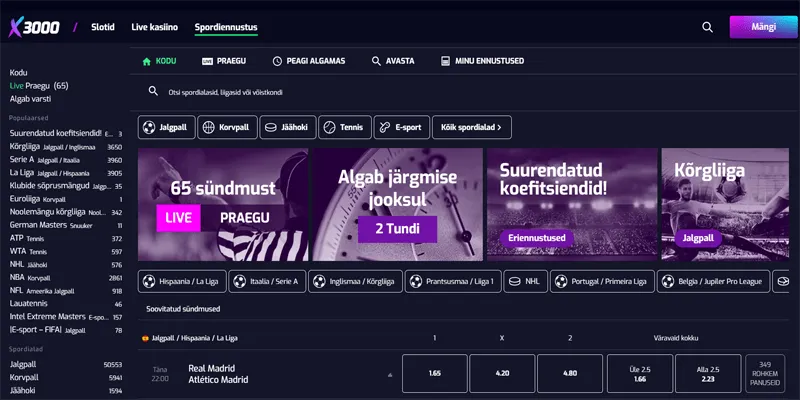800x400 pixels.
Task: Select the Jalgpall football sport chip
Action: click(166, 128)
